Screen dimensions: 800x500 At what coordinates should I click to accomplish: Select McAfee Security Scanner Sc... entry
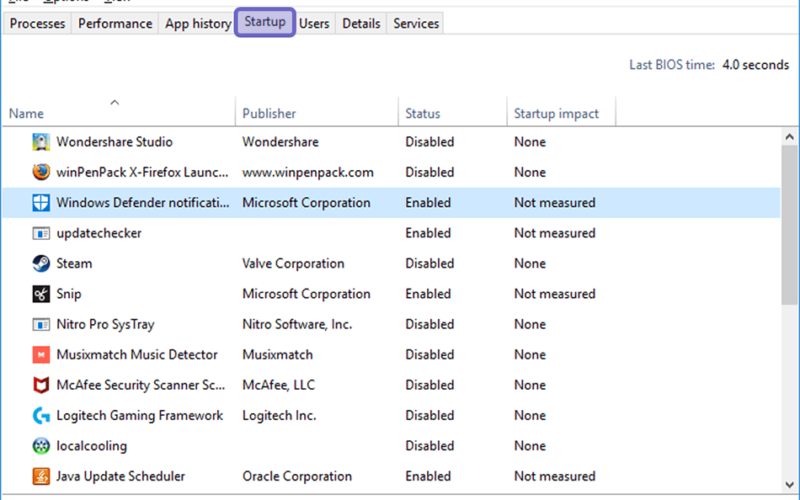click(140, 385)
